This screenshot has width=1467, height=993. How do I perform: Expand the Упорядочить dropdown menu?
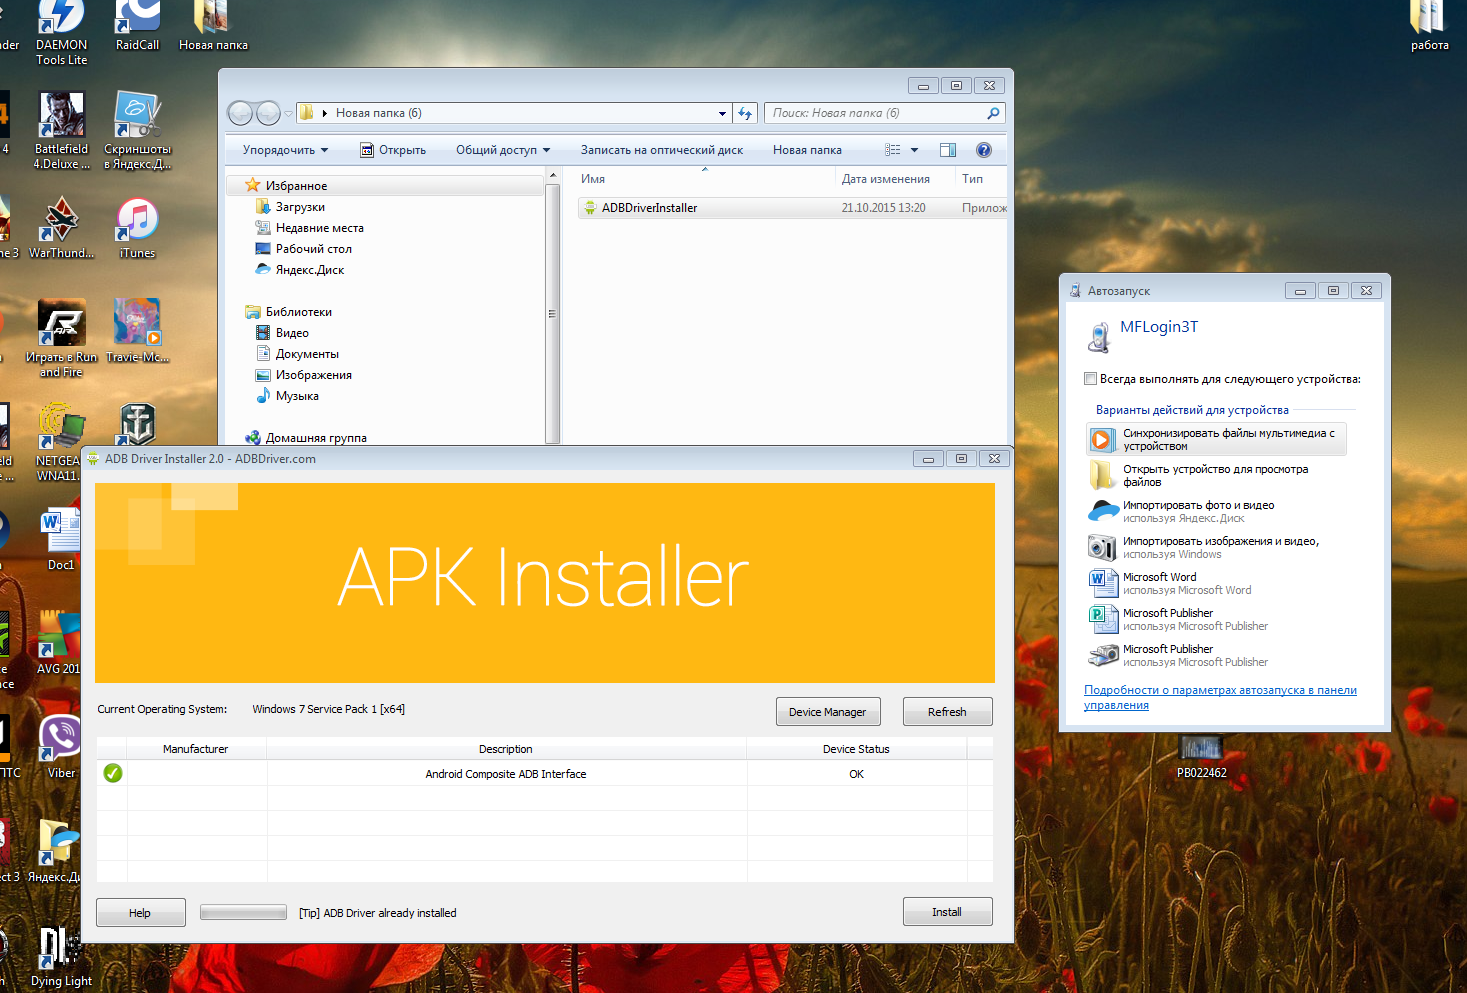pos(285,150)
